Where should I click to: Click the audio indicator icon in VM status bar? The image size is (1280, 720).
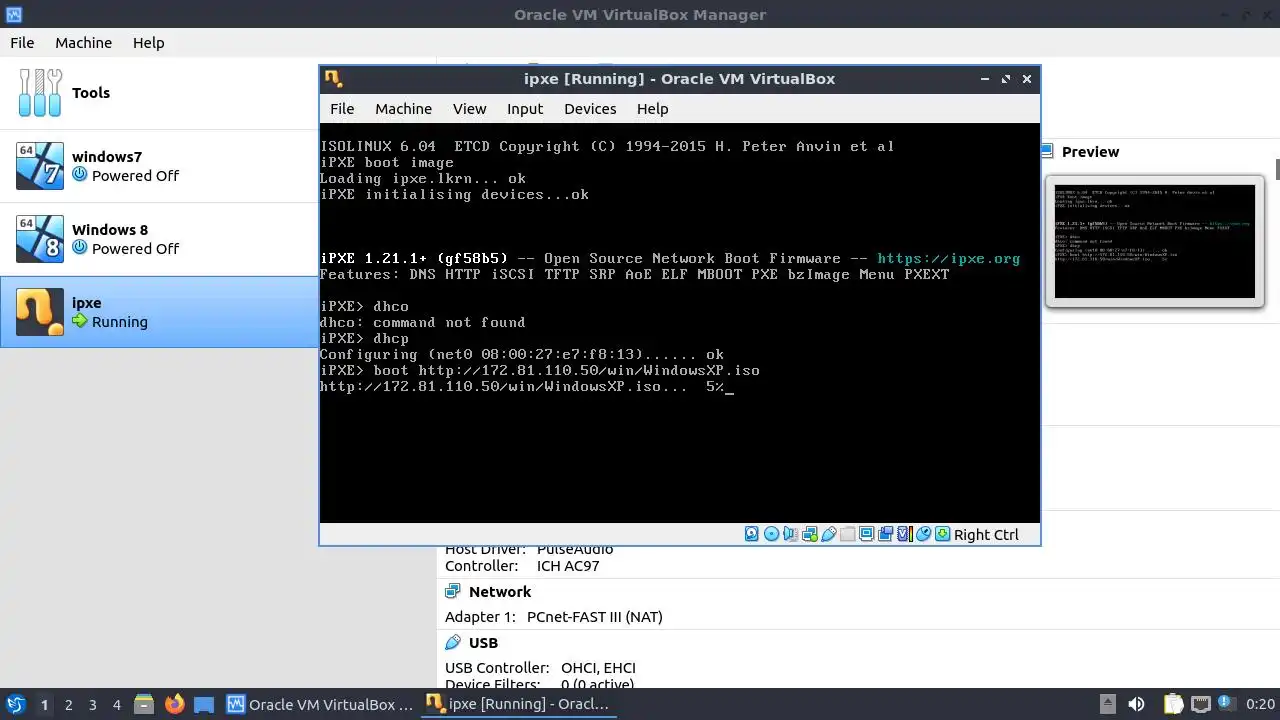click(790, 534)
